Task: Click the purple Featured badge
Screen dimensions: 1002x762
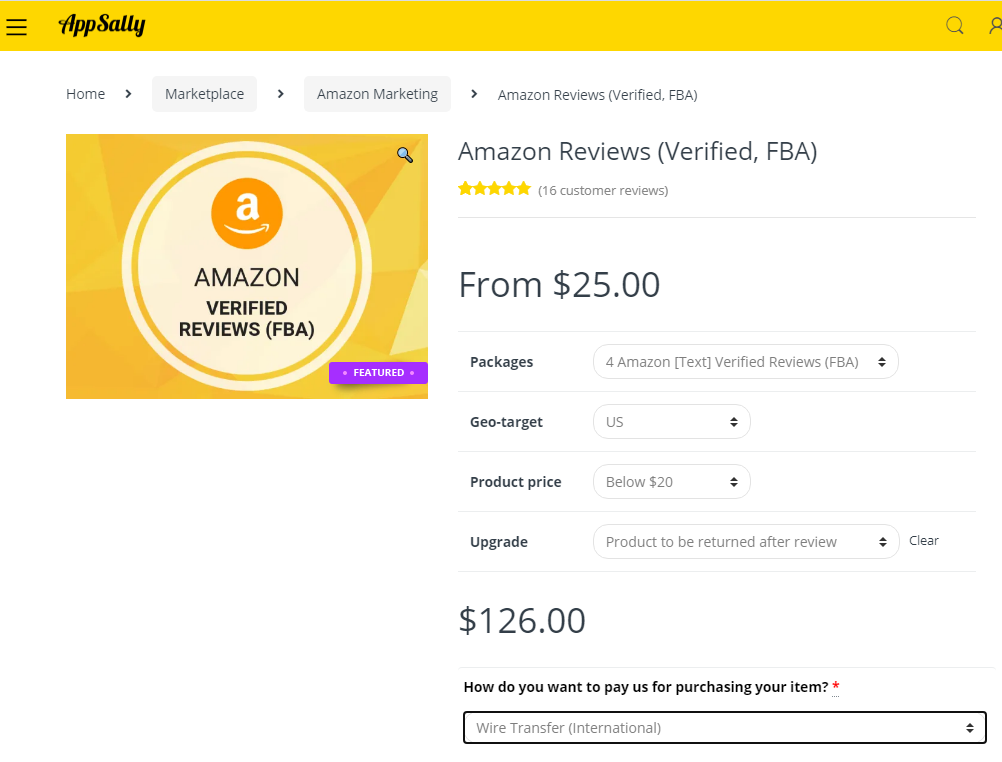Action: click(378, 373)
